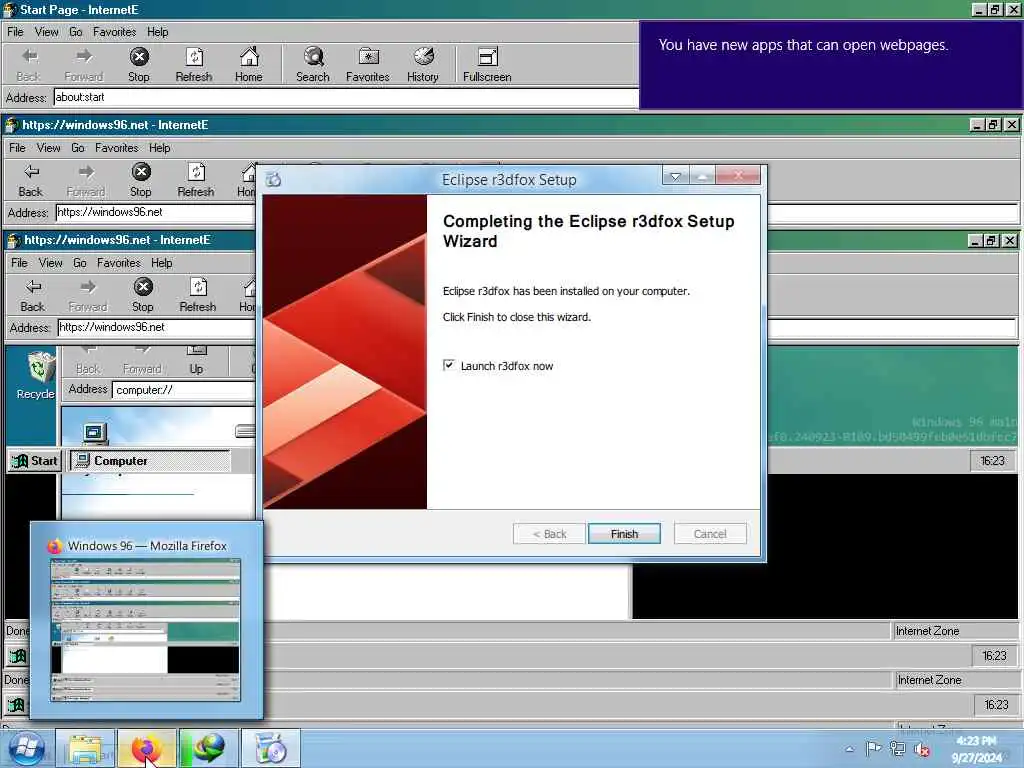Click the Computer taskbar button in Windows 96
This screenshot has width=1024, height=768.
150,460
